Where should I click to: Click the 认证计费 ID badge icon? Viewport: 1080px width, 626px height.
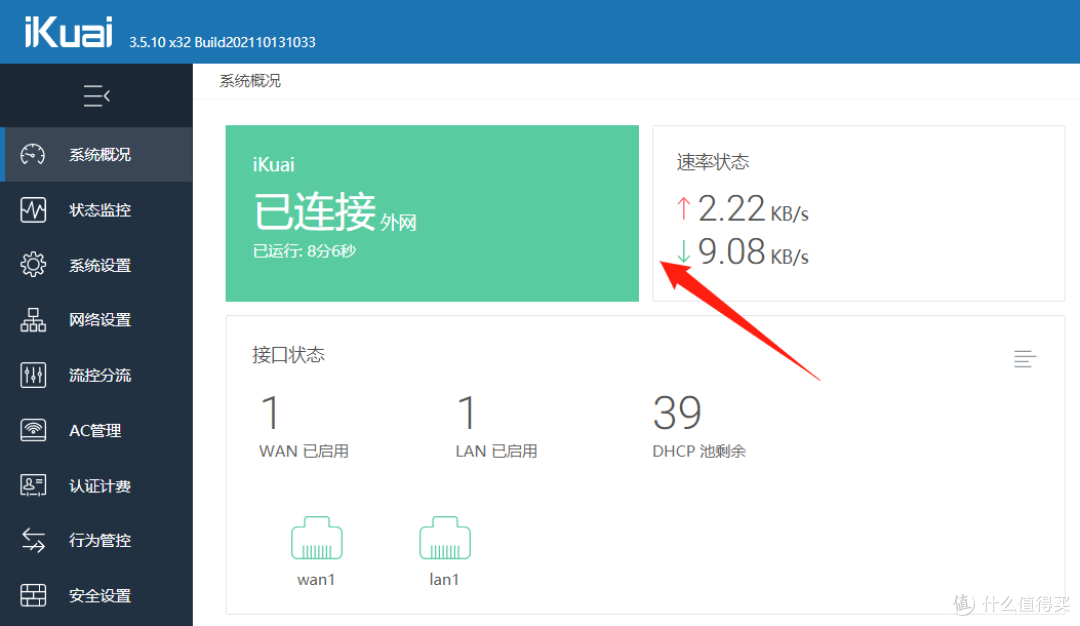pyautogui.click(x=33, y=485)
